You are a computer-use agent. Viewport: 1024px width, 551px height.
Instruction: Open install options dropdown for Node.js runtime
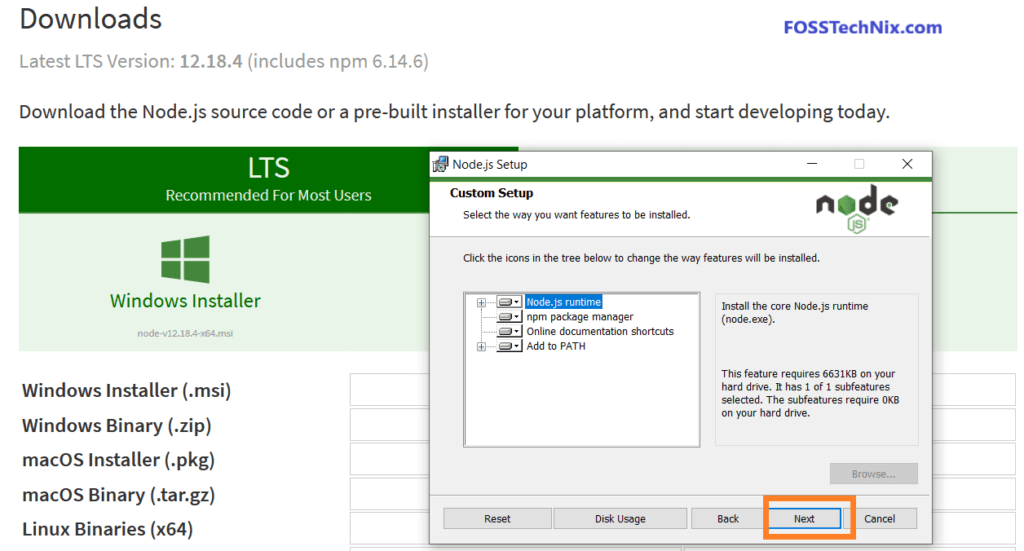pos(509,302)
